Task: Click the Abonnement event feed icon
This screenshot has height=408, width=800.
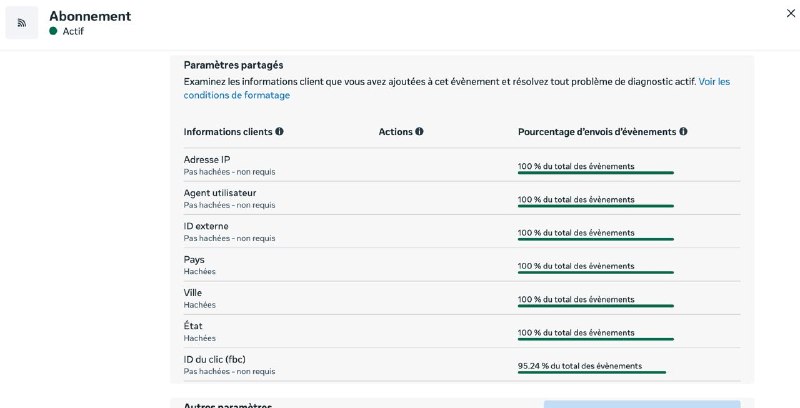Action: click(21, 22)
